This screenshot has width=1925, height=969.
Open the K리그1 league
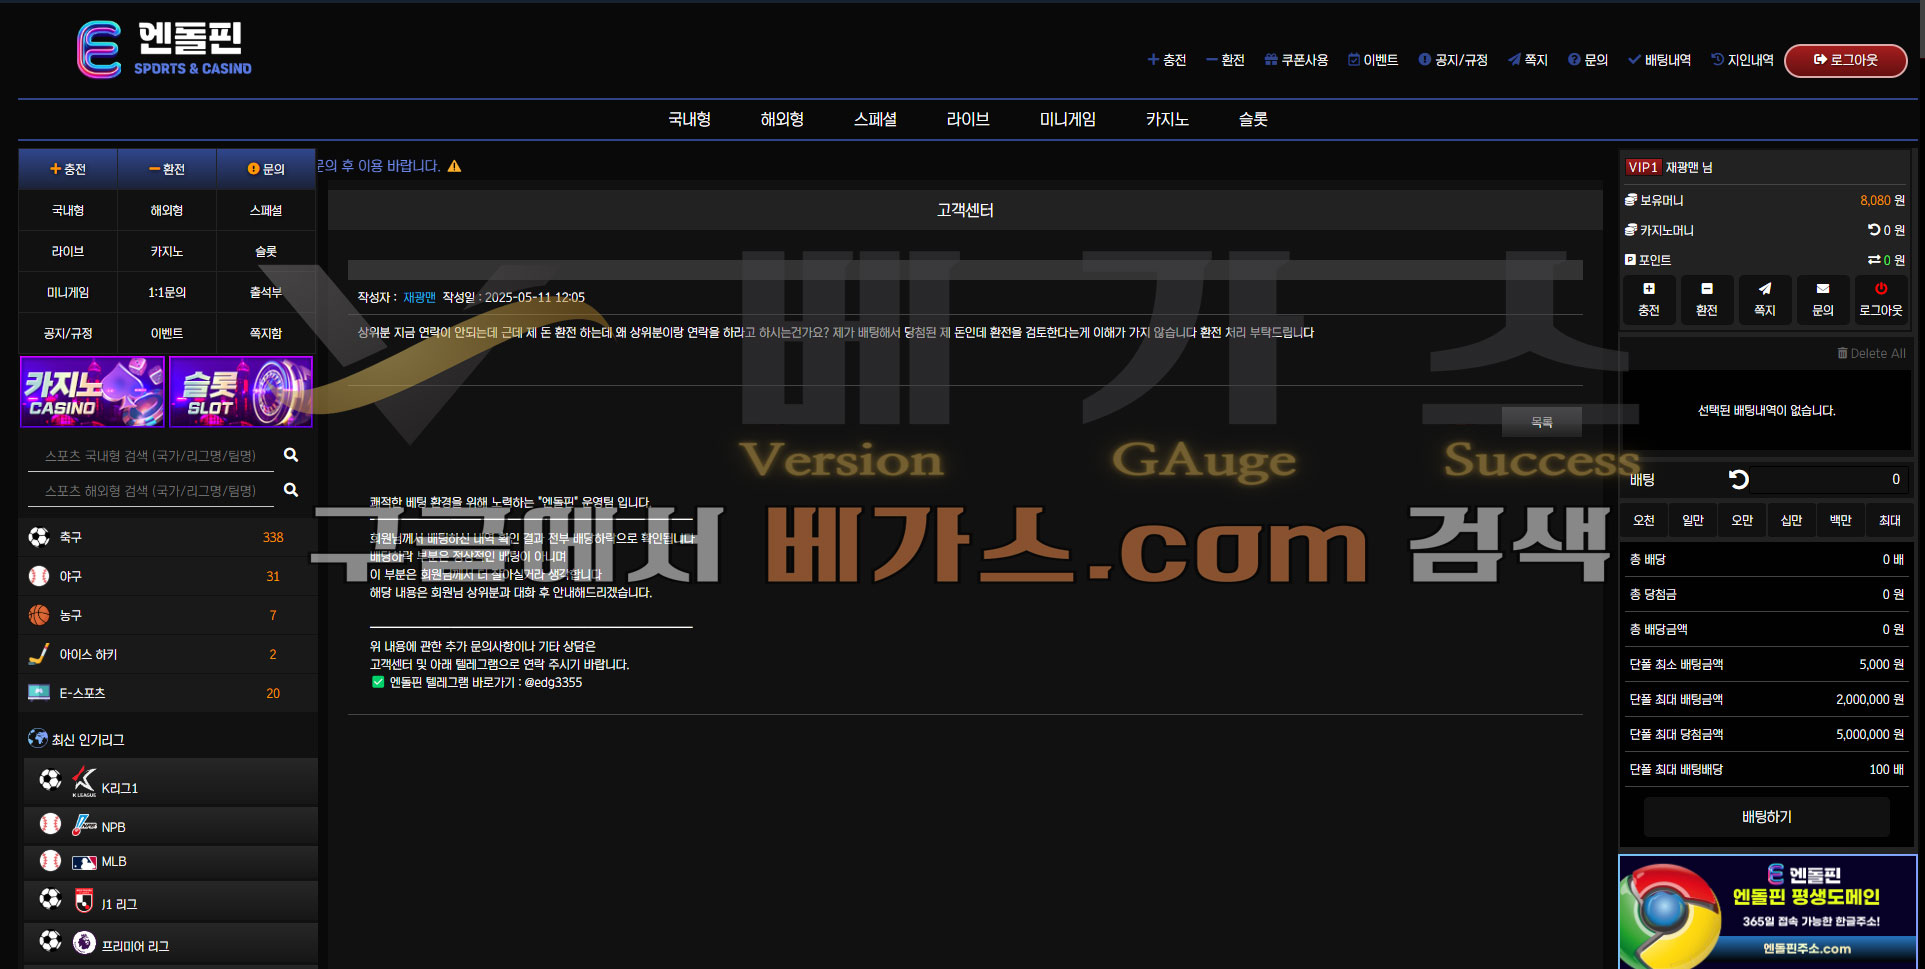tap(170, 782)
